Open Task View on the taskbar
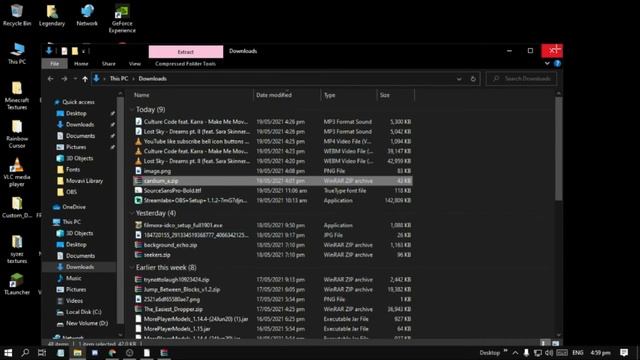The width and height of the screenshot is (640, 360). (x=42, y=353)
